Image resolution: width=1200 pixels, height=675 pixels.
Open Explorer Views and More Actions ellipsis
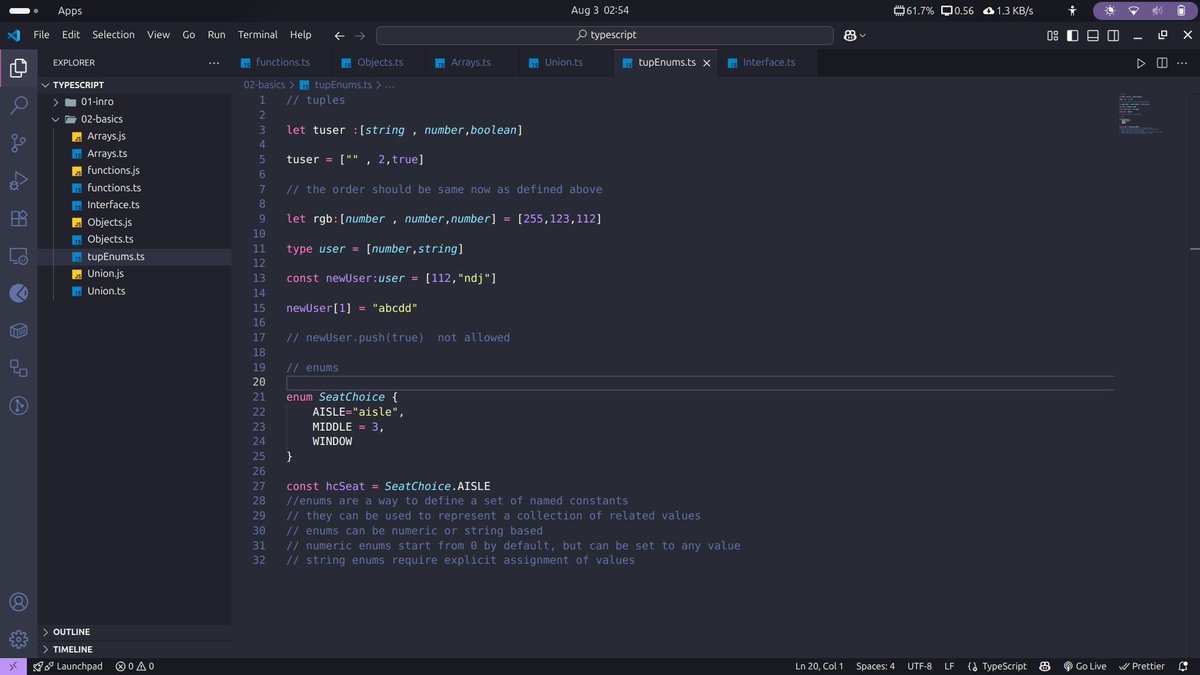(213, 63)
